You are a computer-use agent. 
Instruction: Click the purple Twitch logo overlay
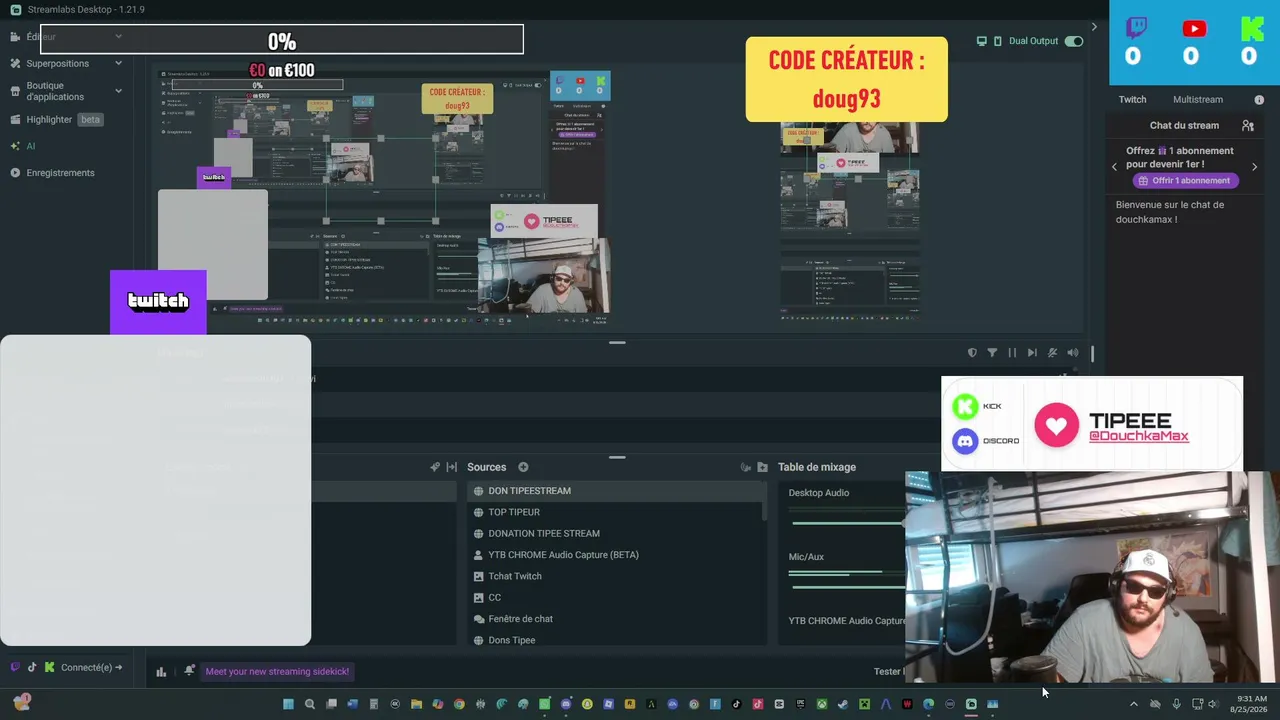point(158,302)
